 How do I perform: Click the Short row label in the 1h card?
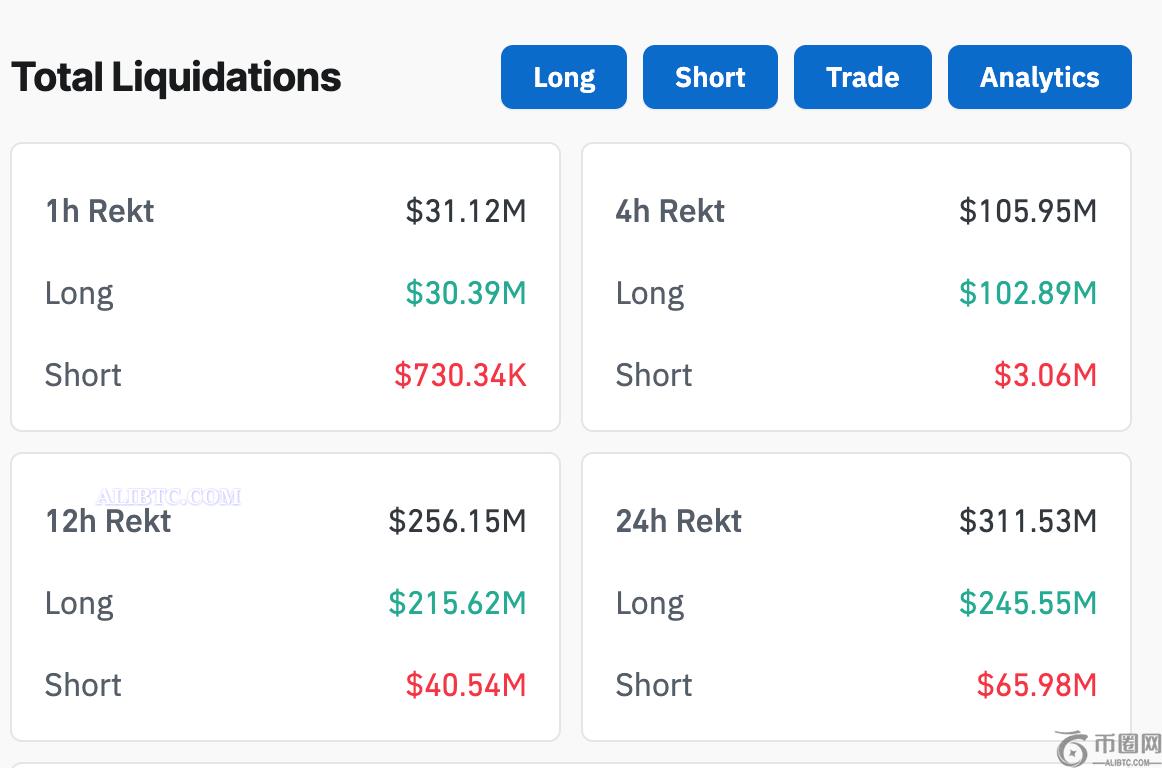[x=83, y=375]
